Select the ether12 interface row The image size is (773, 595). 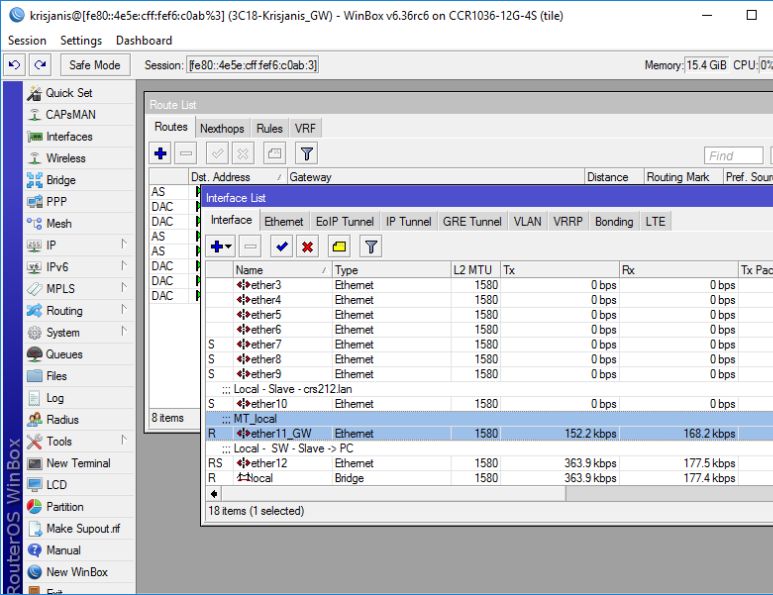point(489,463)
